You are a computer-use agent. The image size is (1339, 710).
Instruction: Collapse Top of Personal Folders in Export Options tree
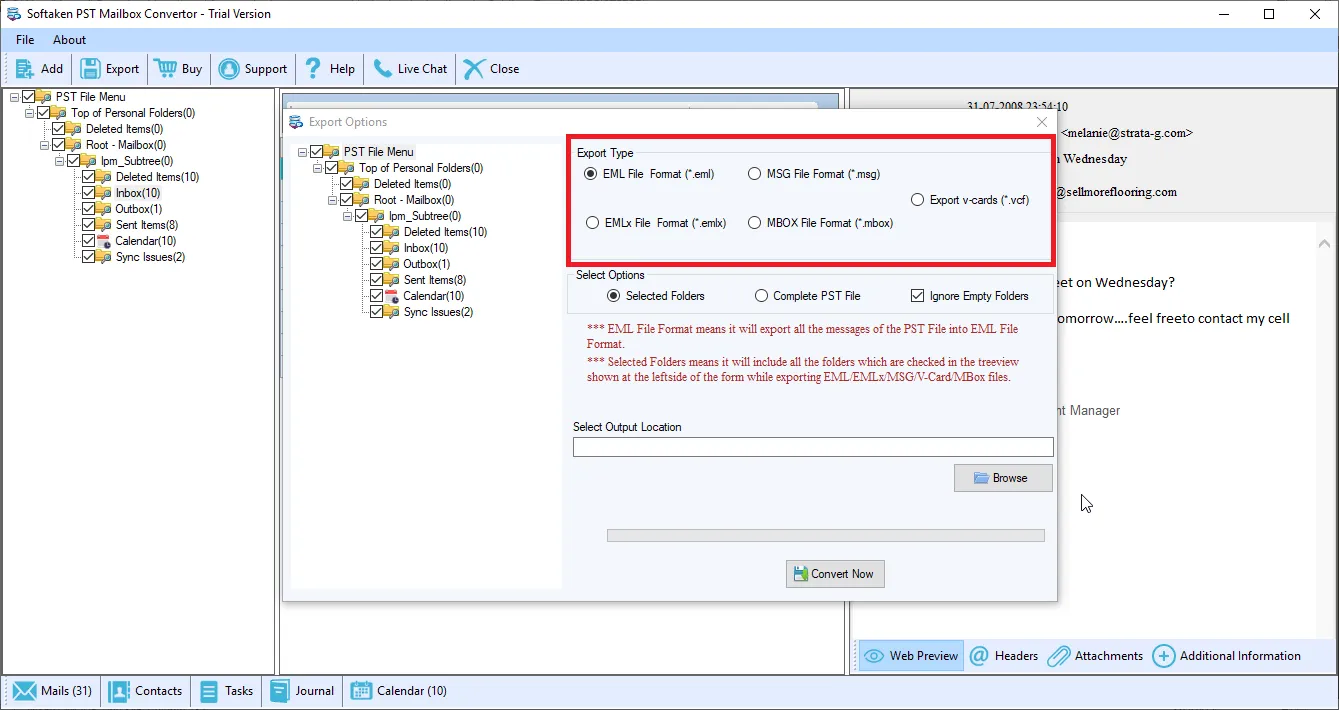point(317,168)
